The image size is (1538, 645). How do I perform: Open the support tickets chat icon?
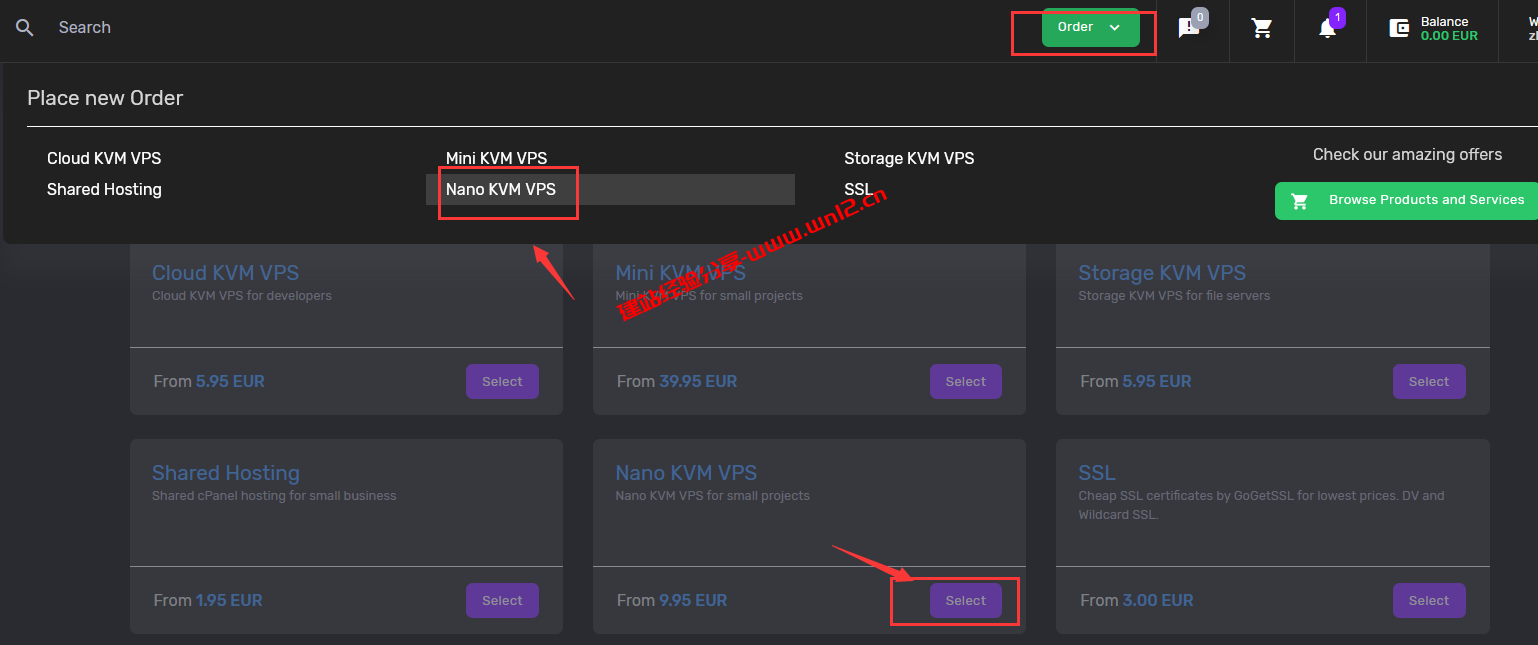1189,28
